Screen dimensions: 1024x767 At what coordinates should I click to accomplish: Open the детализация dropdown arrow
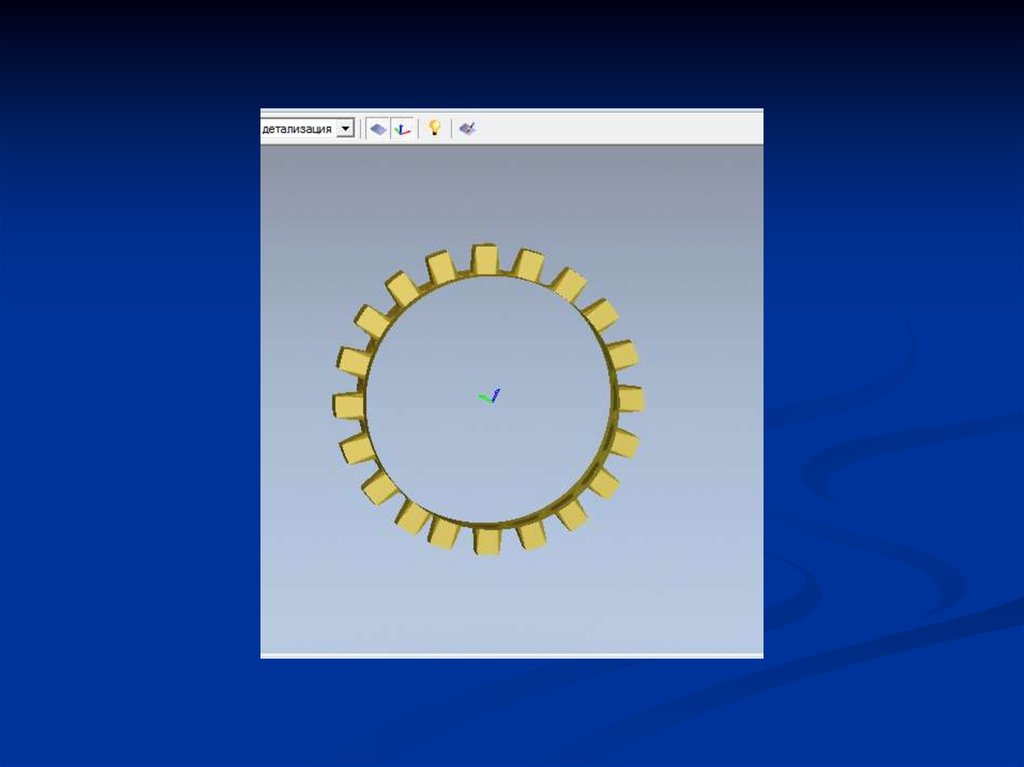[x=345, y=128]
